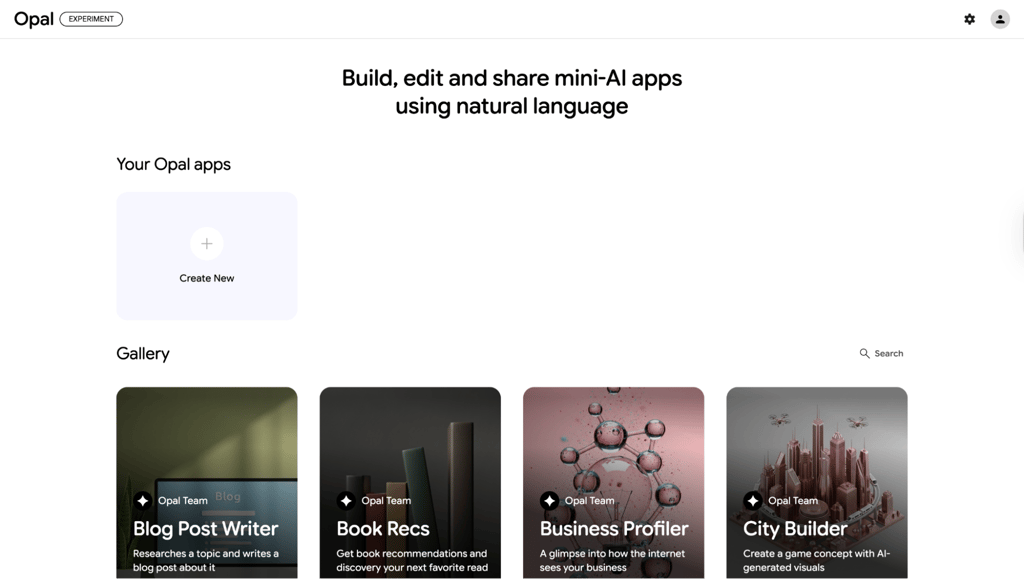Click the Opal Team sparkle icon on Business Profiler

(x=549, y=501)
